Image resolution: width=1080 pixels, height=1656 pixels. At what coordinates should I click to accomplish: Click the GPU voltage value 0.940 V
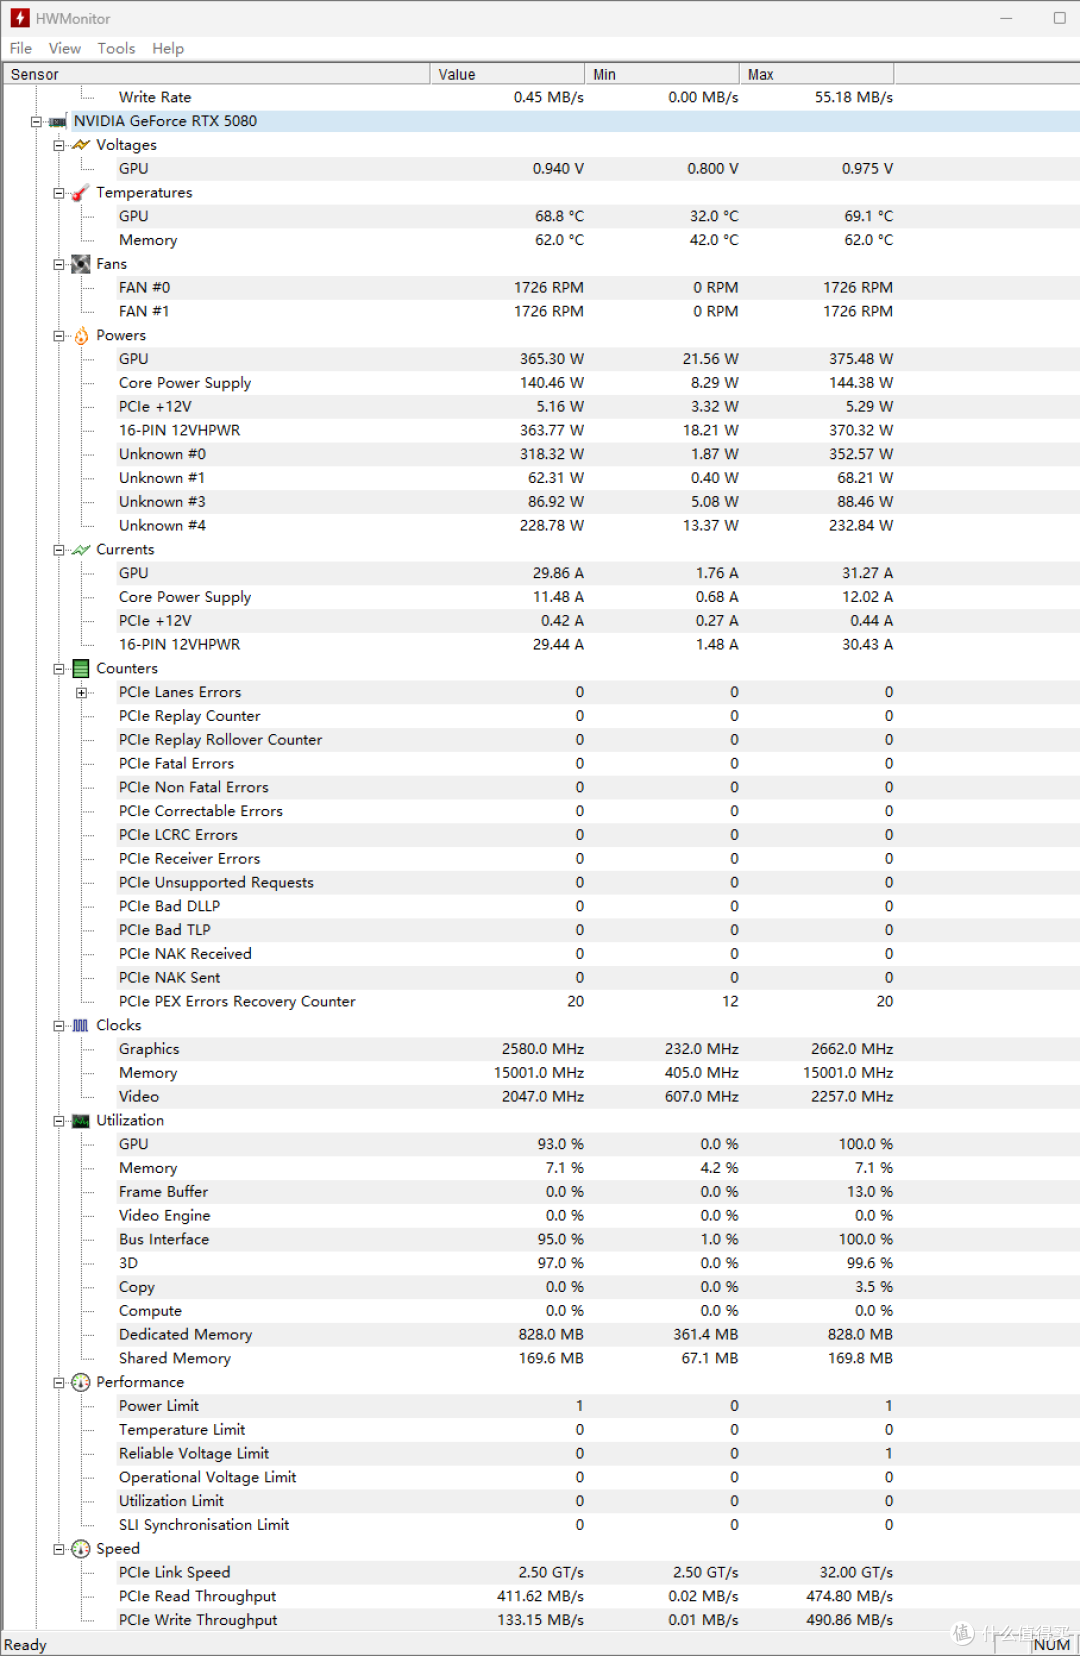click(558, 169)
